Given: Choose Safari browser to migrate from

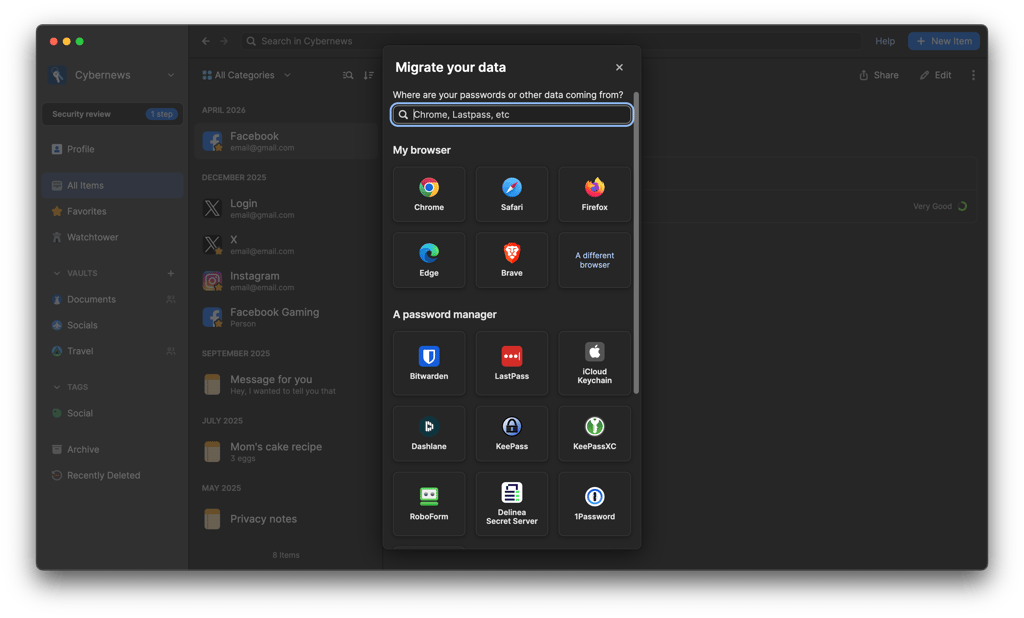Looking at the screenshot, I should coord(511,195).
